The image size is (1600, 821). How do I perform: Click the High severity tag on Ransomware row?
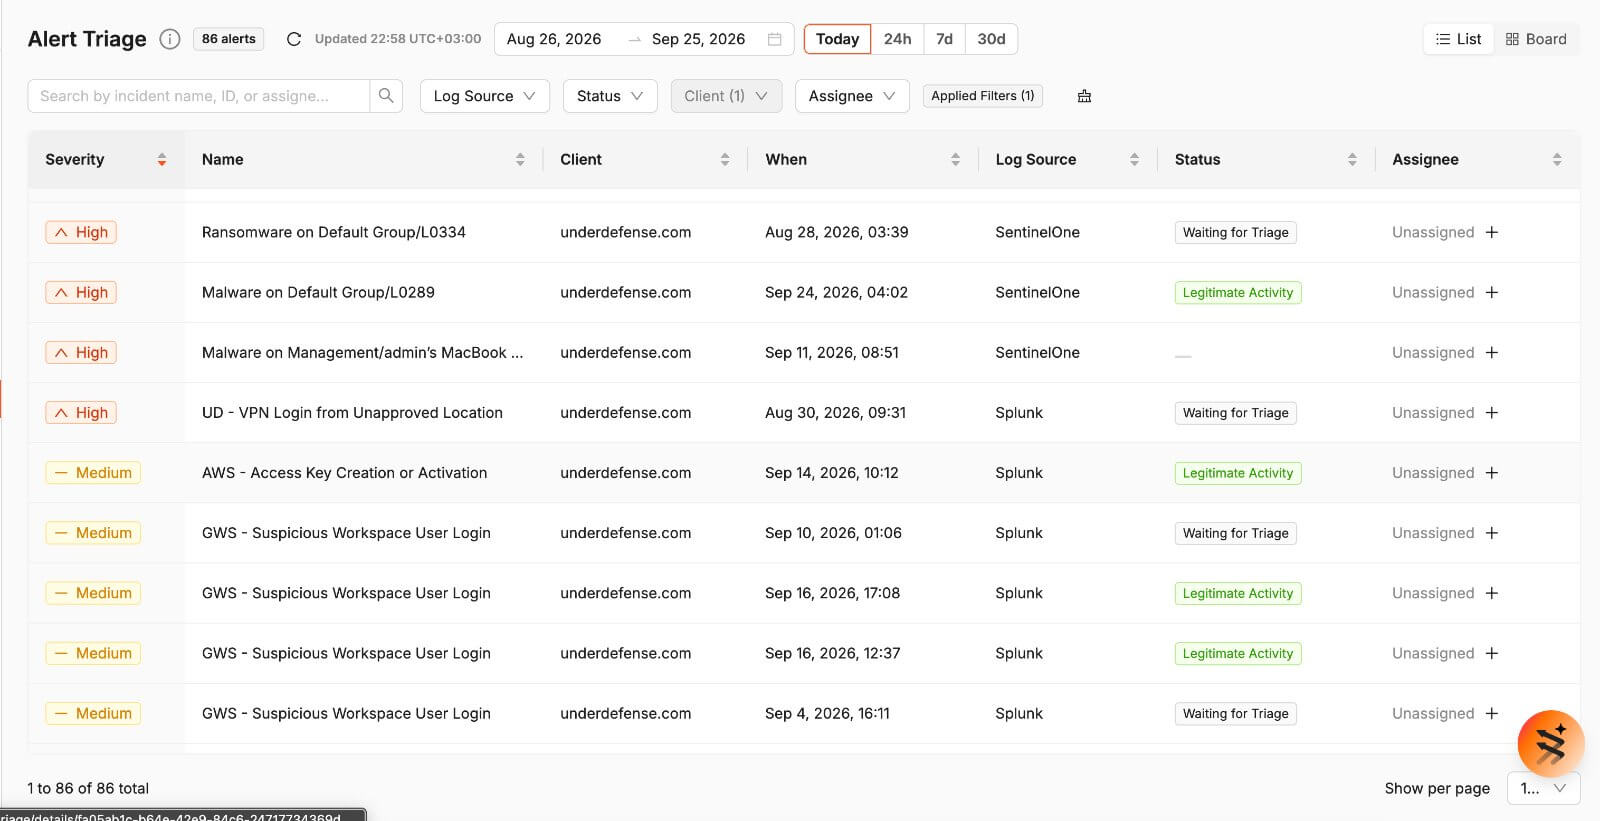point(81,232)
